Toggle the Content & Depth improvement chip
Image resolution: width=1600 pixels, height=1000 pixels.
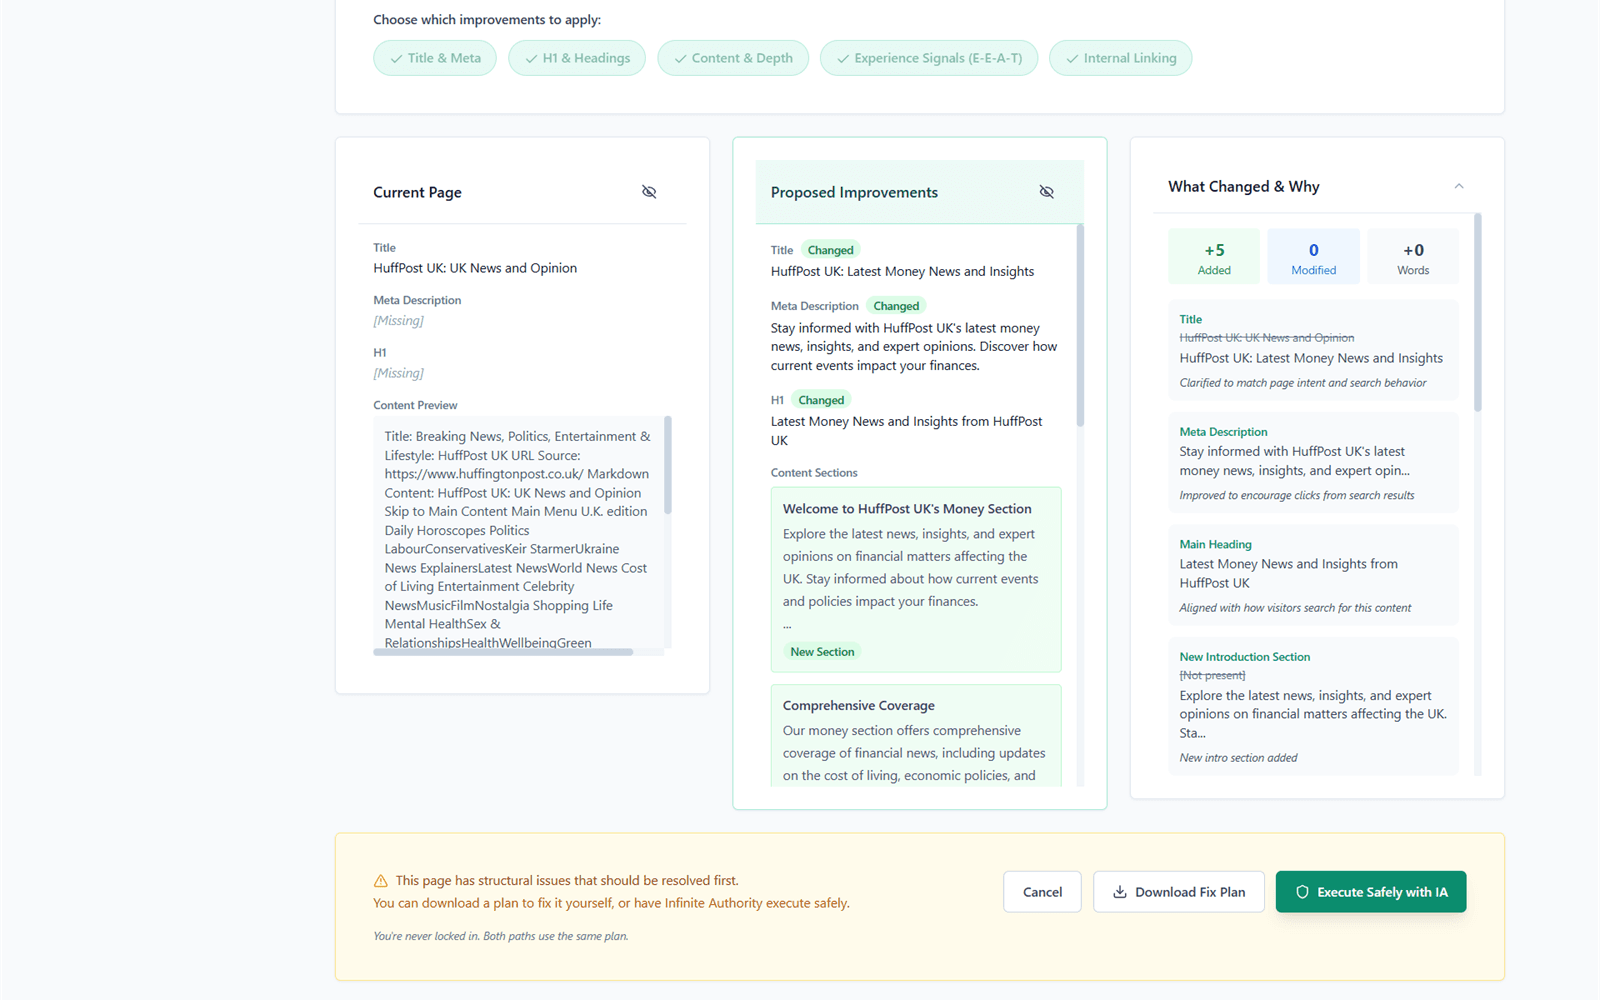coord(733,58)
